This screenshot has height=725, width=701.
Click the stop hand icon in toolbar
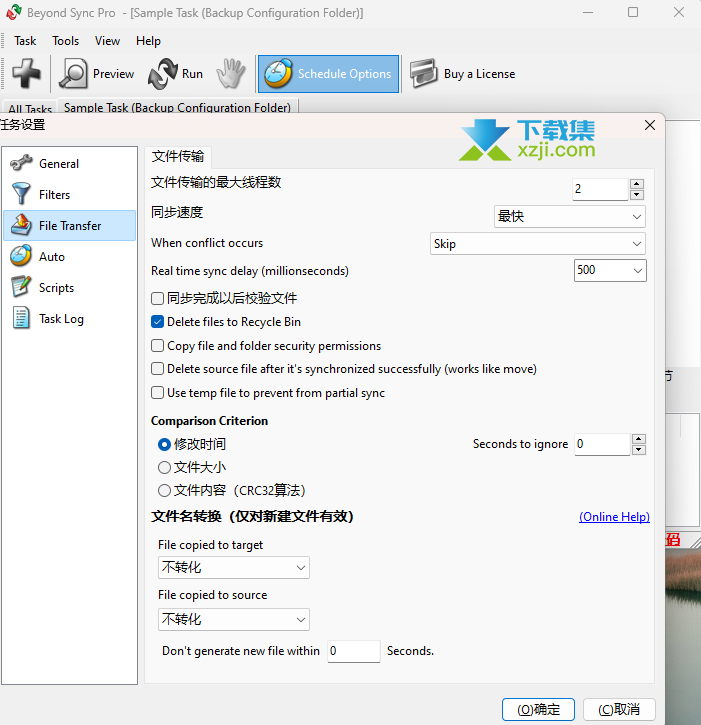[231, 74]
